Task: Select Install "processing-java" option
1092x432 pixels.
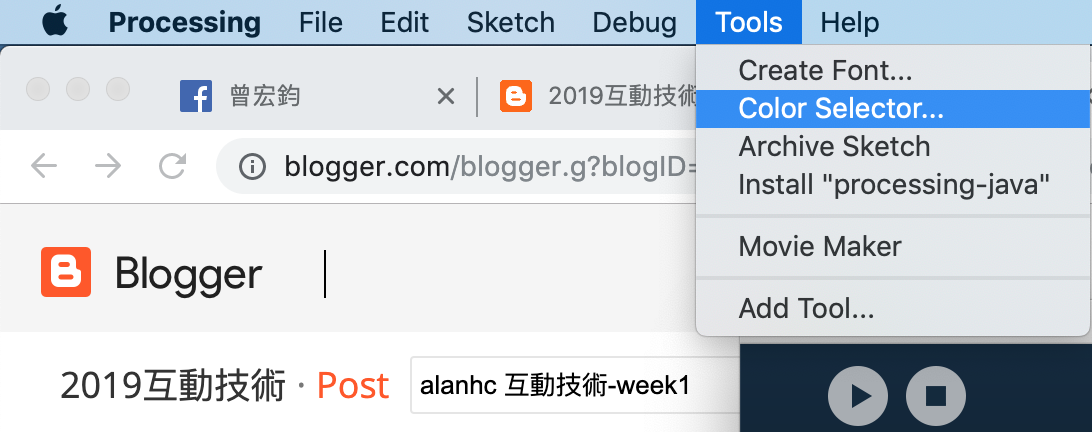Action: click(894, 185)
